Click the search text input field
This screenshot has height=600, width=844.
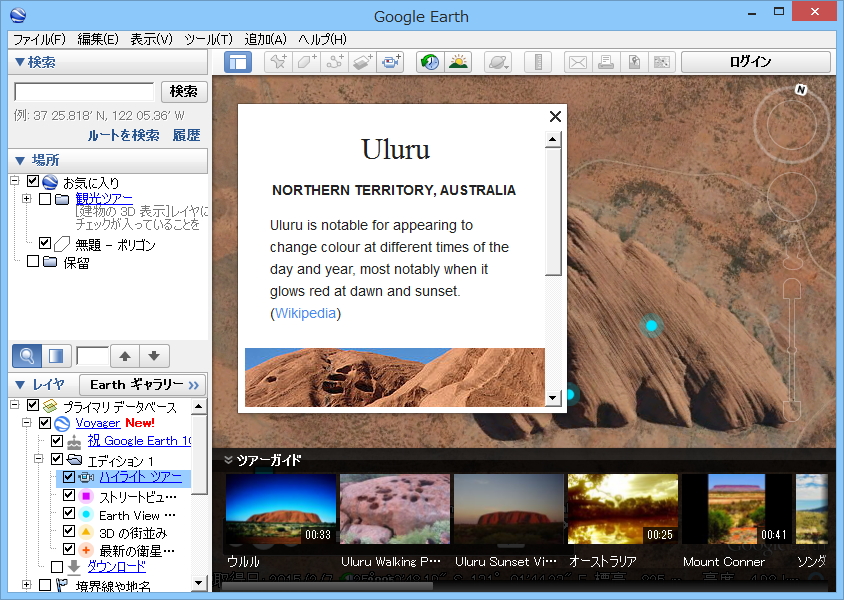[84, 91]
